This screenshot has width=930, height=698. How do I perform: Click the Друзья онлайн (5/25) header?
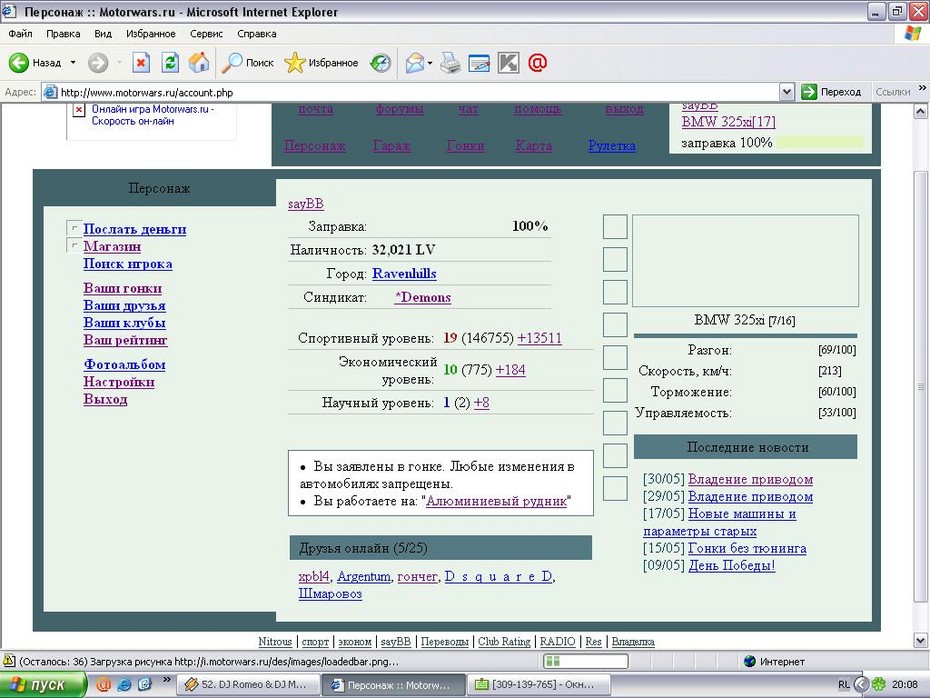441,548
